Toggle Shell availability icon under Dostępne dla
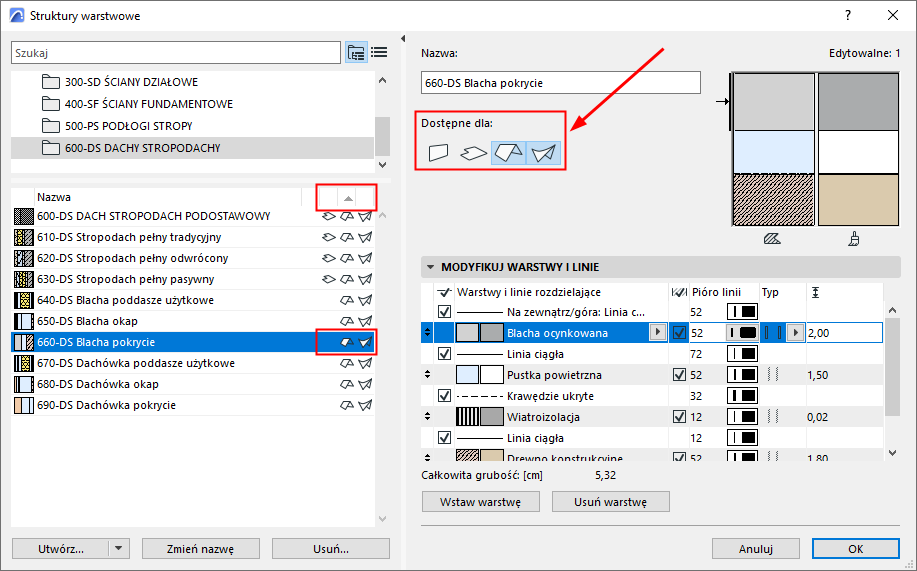The height and width of the screenshot is (571, 917). [544, 153]
